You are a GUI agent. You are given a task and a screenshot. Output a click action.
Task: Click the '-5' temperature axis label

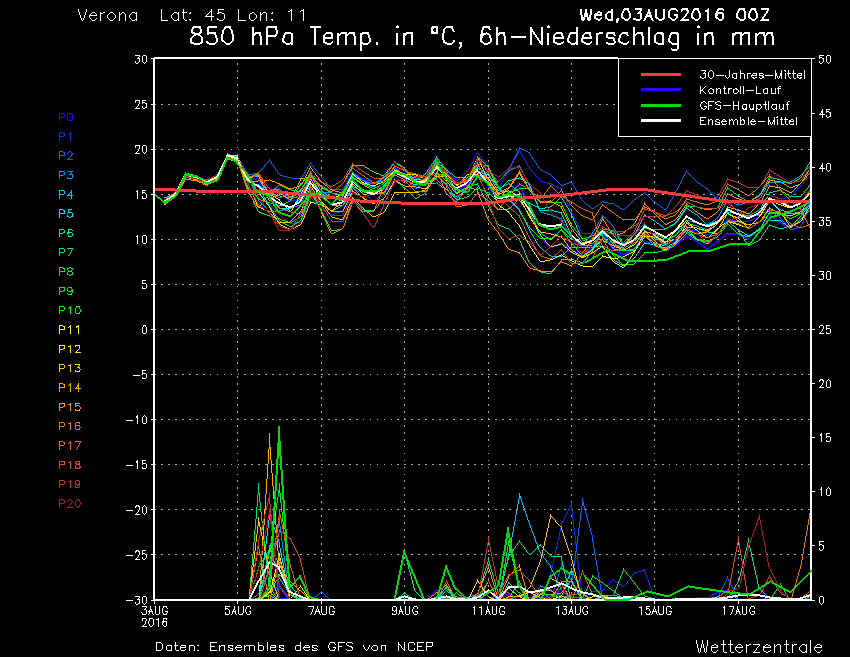140,375
